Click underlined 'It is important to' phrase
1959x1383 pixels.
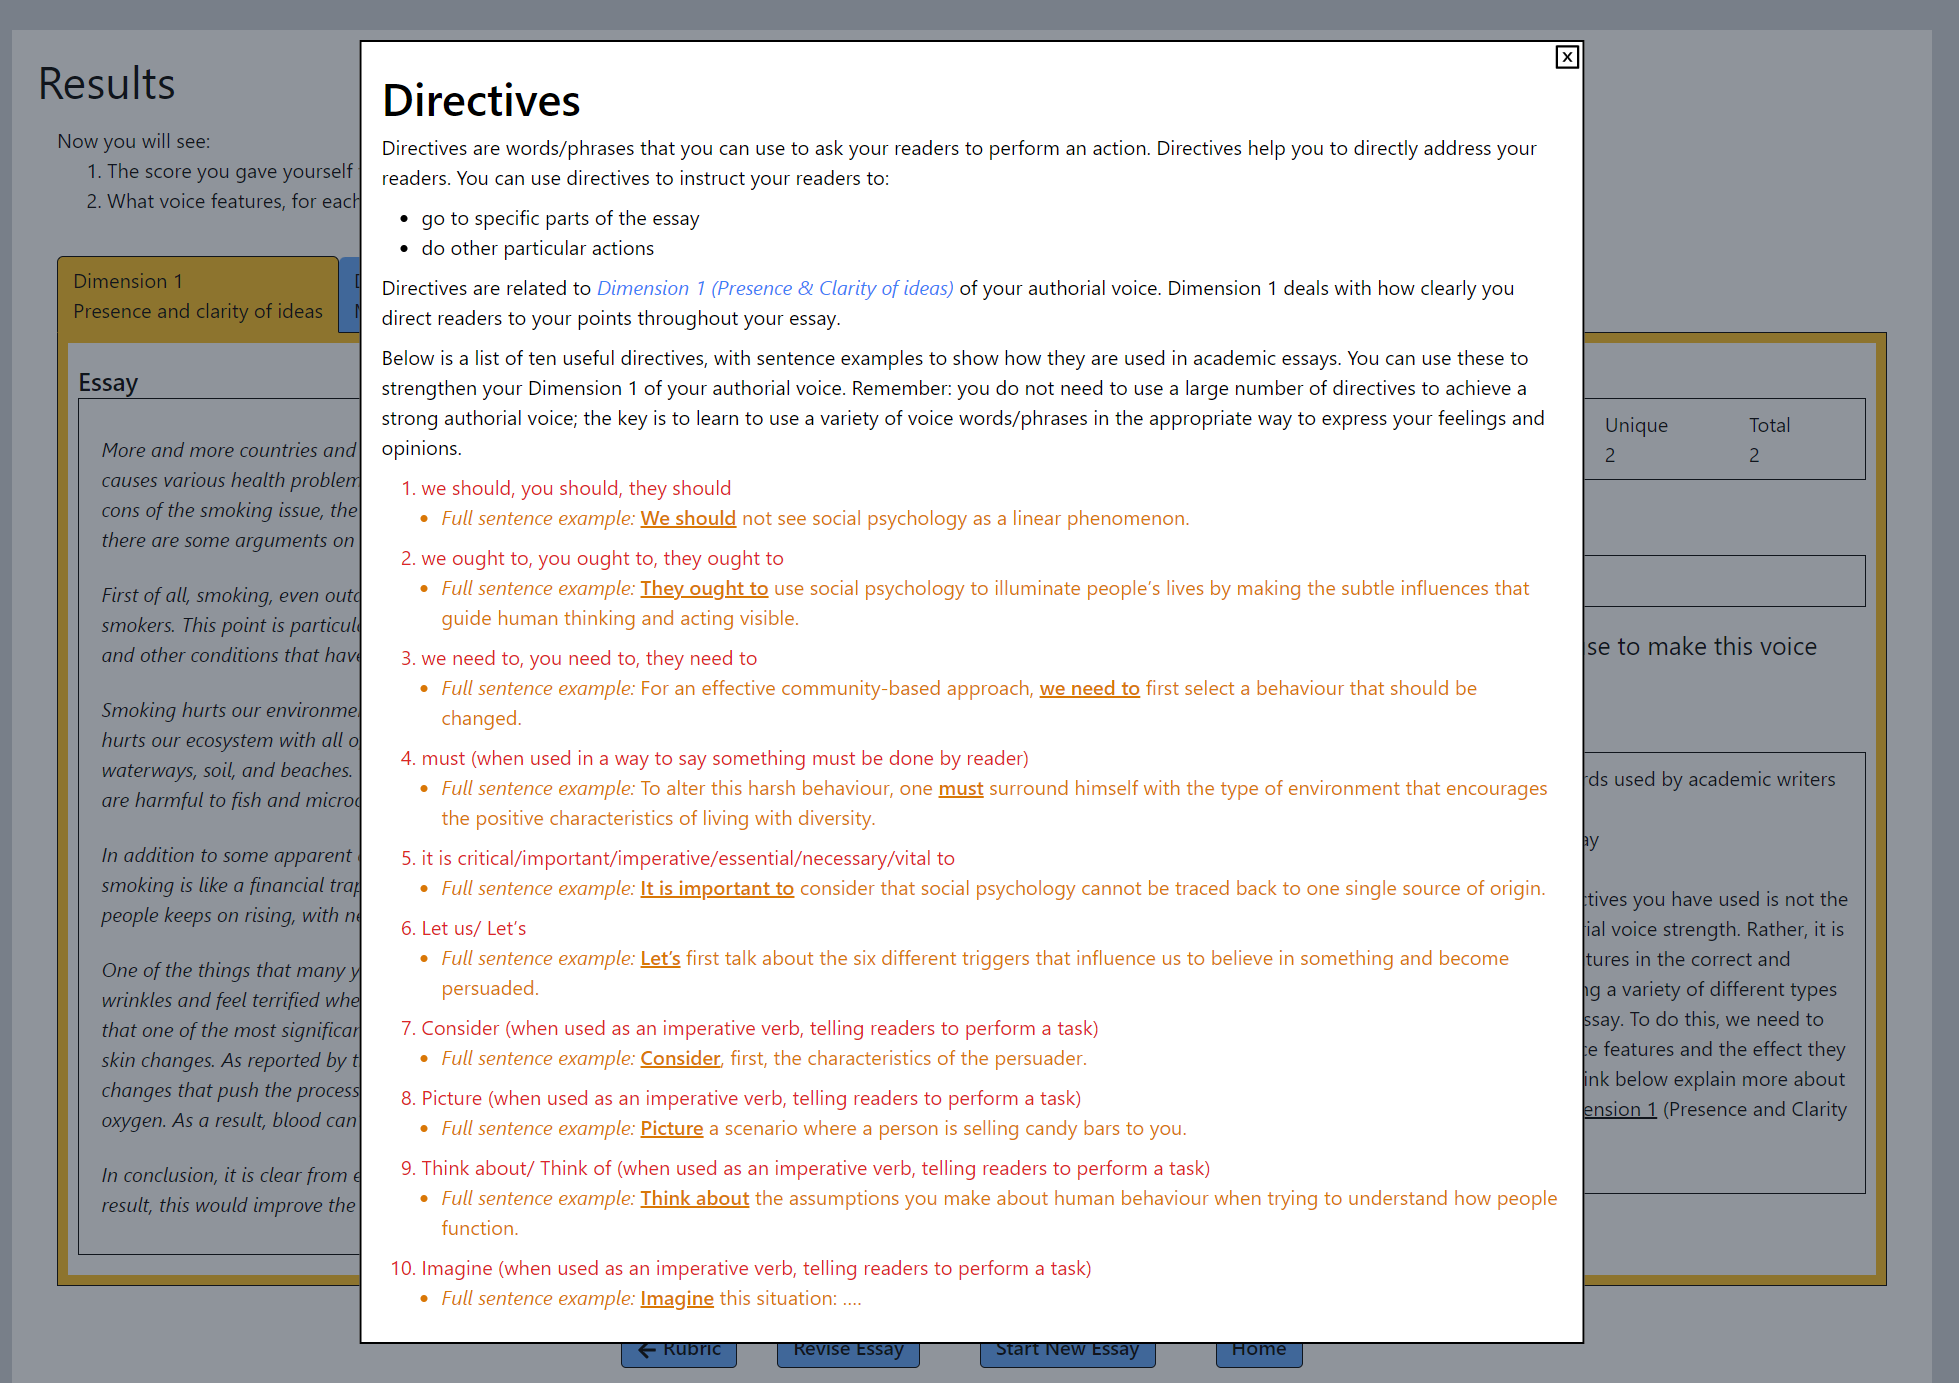pyautogui.click(x=717, y=888)
